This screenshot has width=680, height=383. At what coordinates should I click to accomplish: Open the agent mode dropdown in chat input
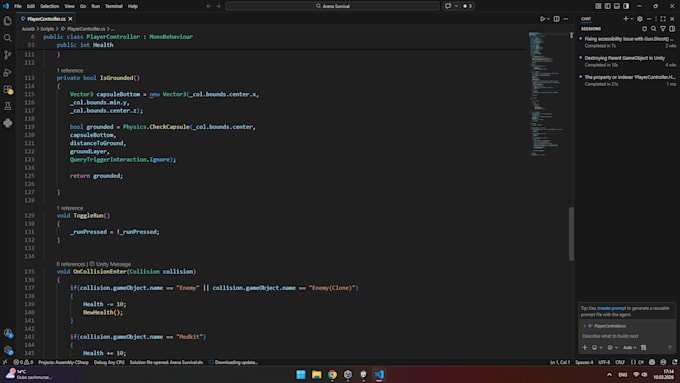(597, 347)
